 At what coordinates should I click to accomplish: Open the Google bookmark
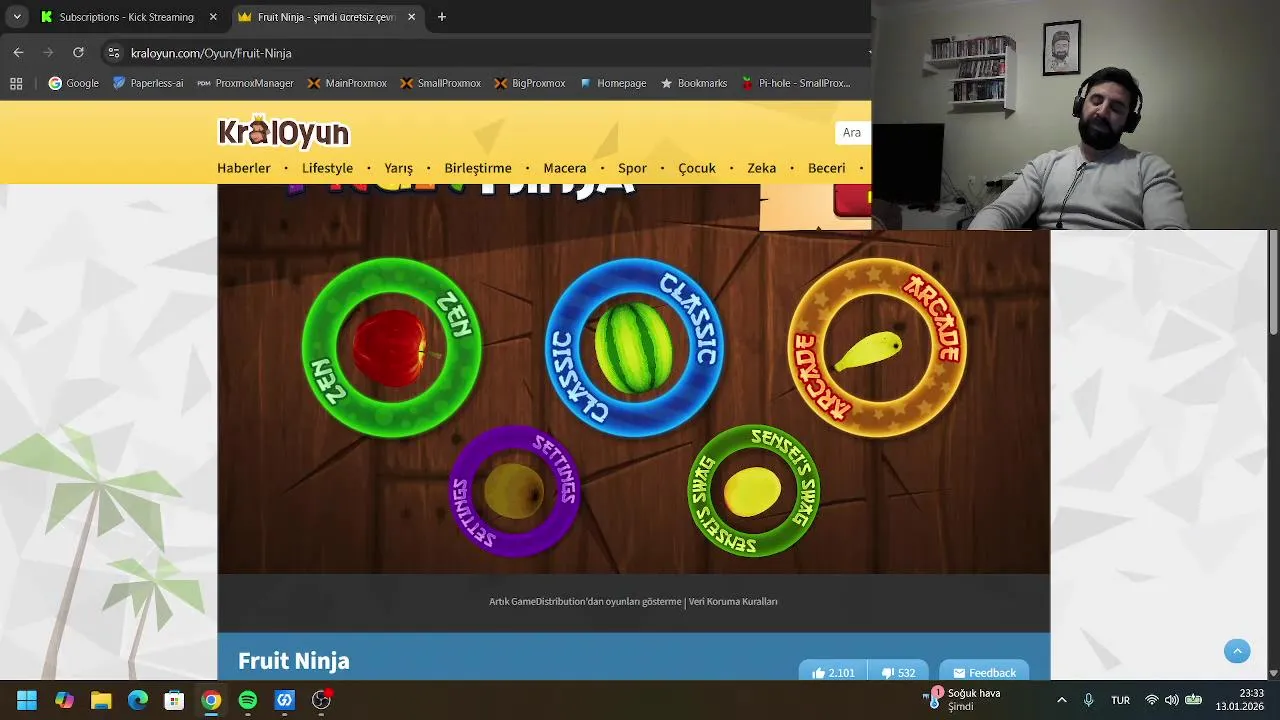click(x=74, y=83)
